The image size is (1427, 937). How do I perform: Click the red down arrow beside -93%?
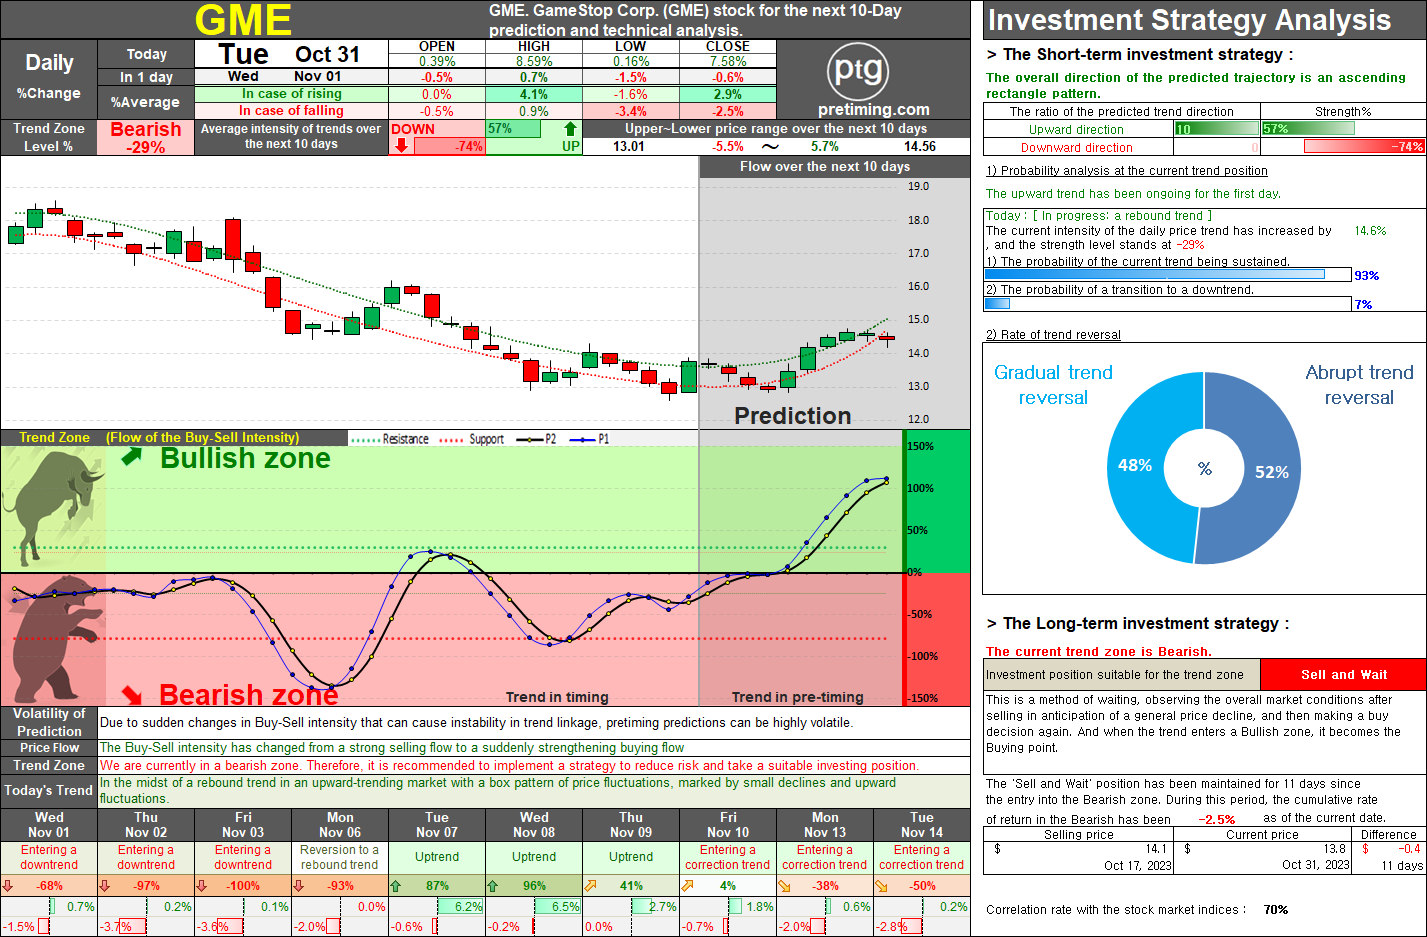tap(299, 886)
